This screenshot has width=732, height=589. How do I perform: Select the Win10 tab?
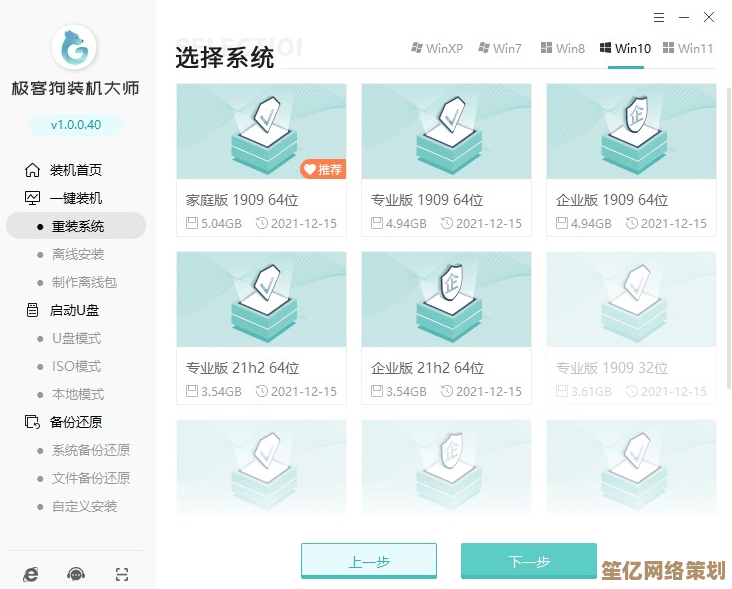pos(626,48)
